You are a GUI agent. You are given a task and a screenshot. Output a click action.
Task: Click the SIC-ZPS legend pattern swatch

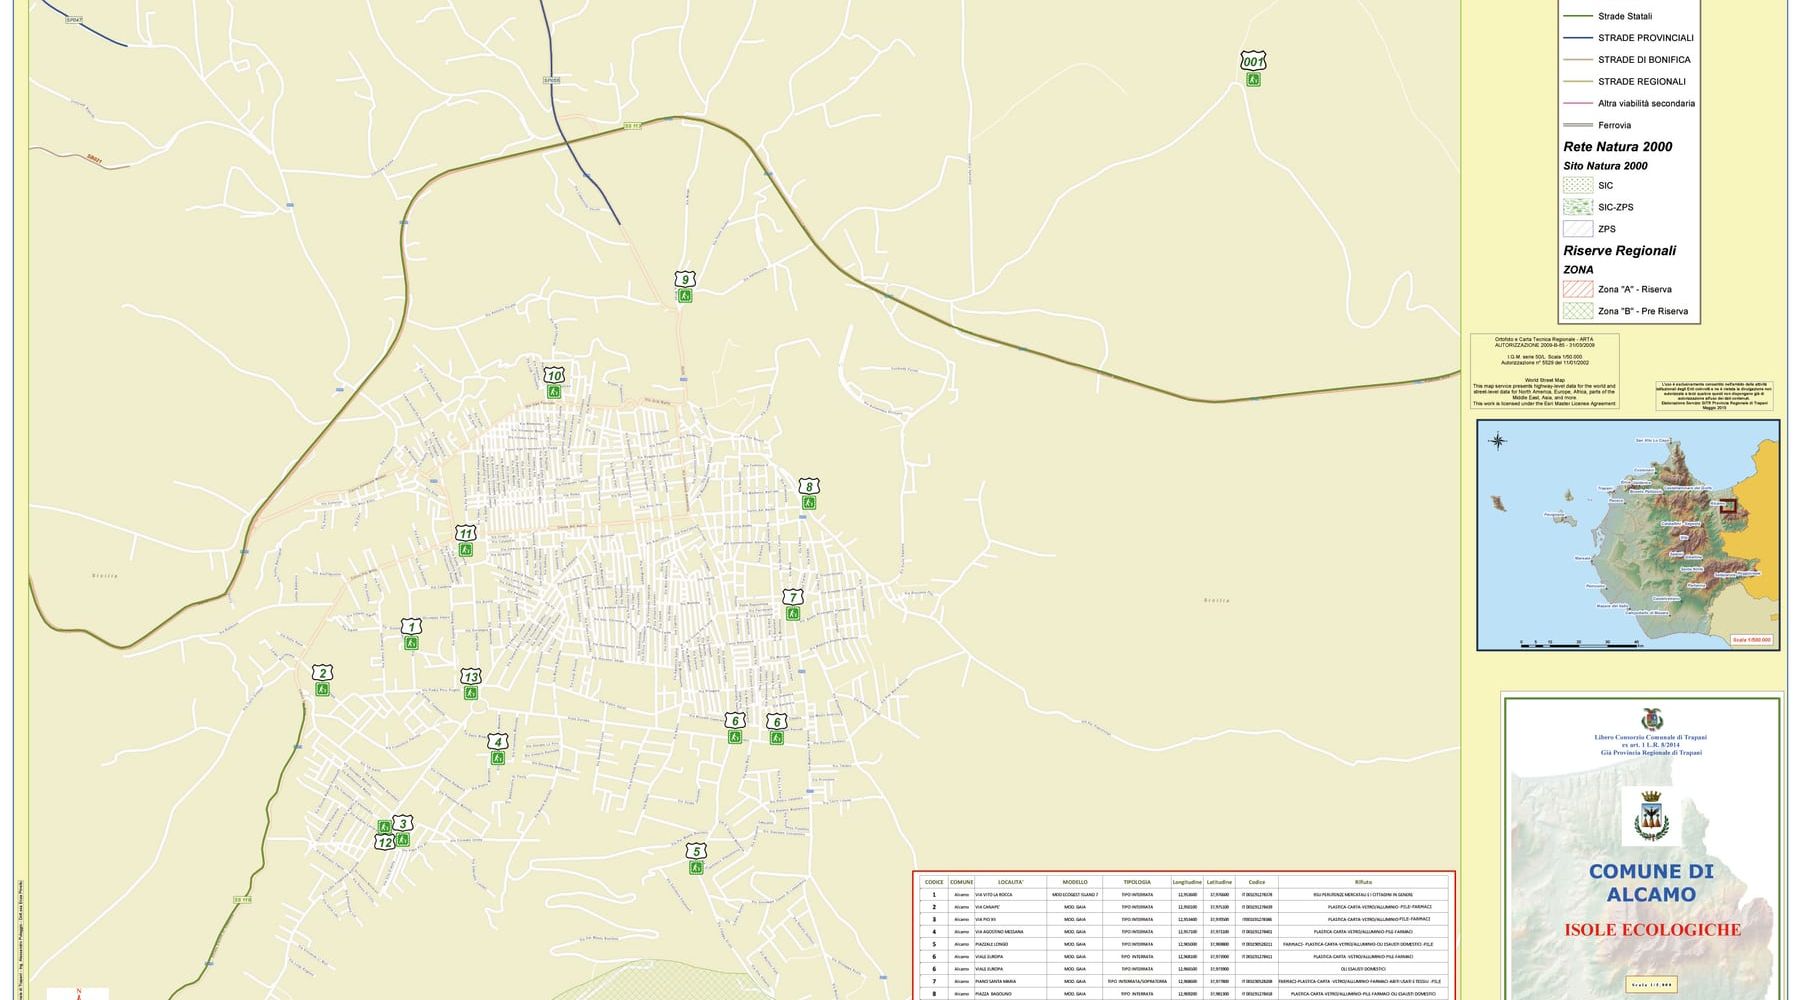pos(1578,207)
